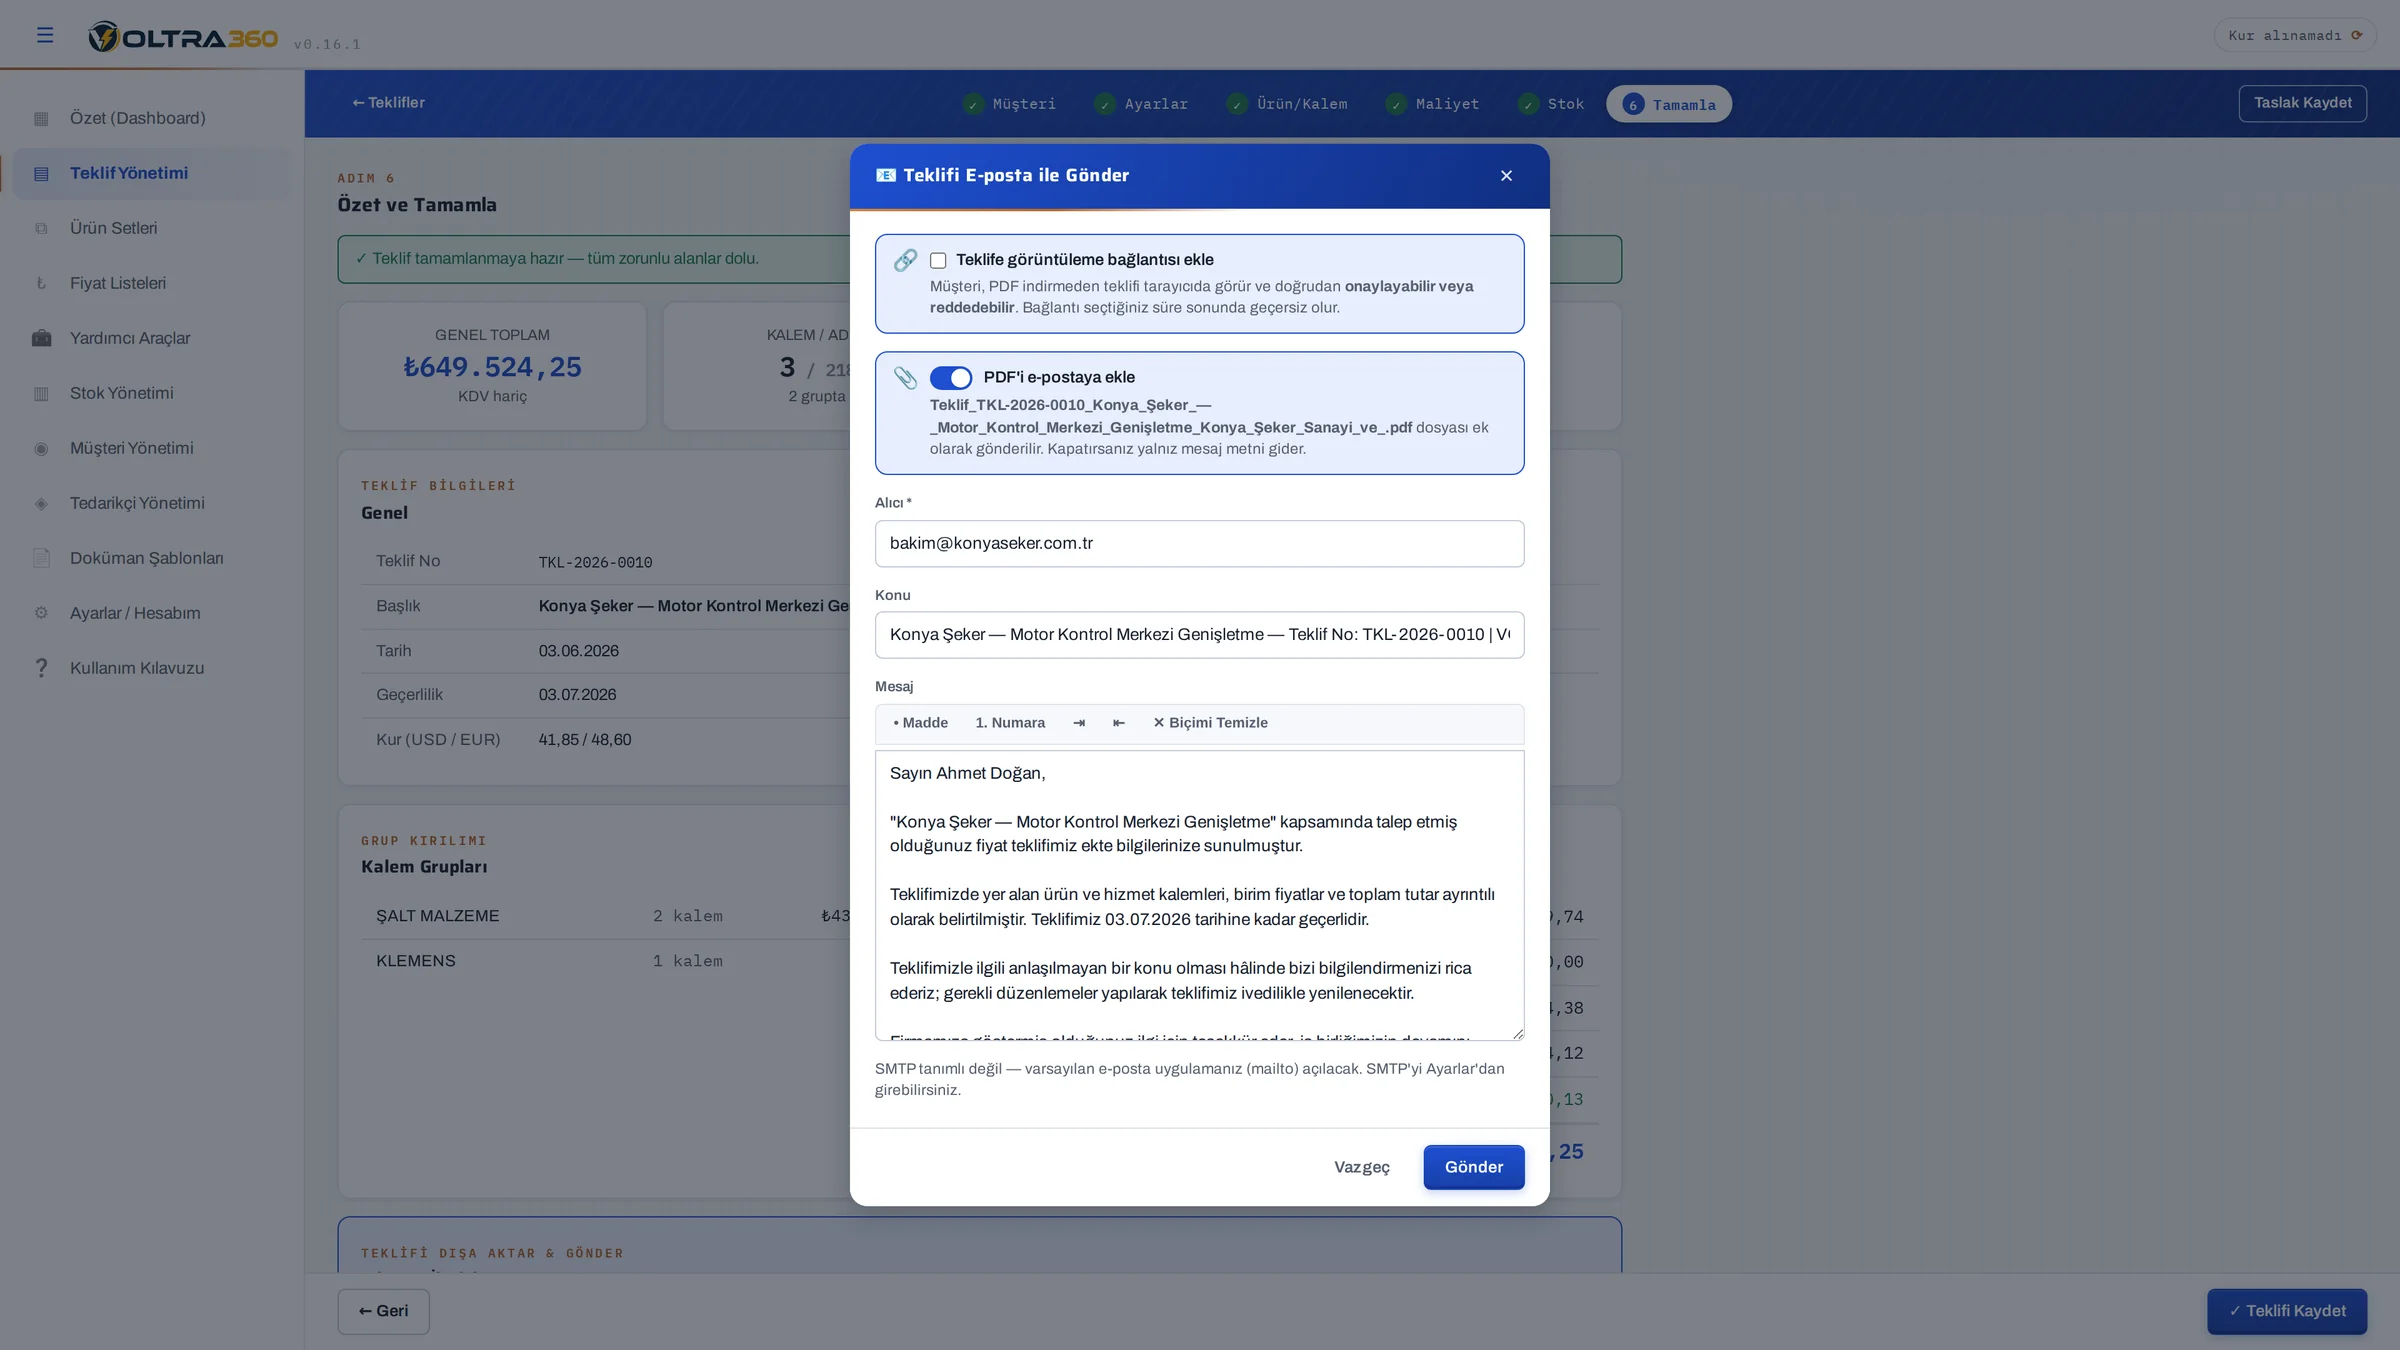The image size is (2400, 1350).
Task: Click the increase indent arrow icon
Action: click(1079, 723)
